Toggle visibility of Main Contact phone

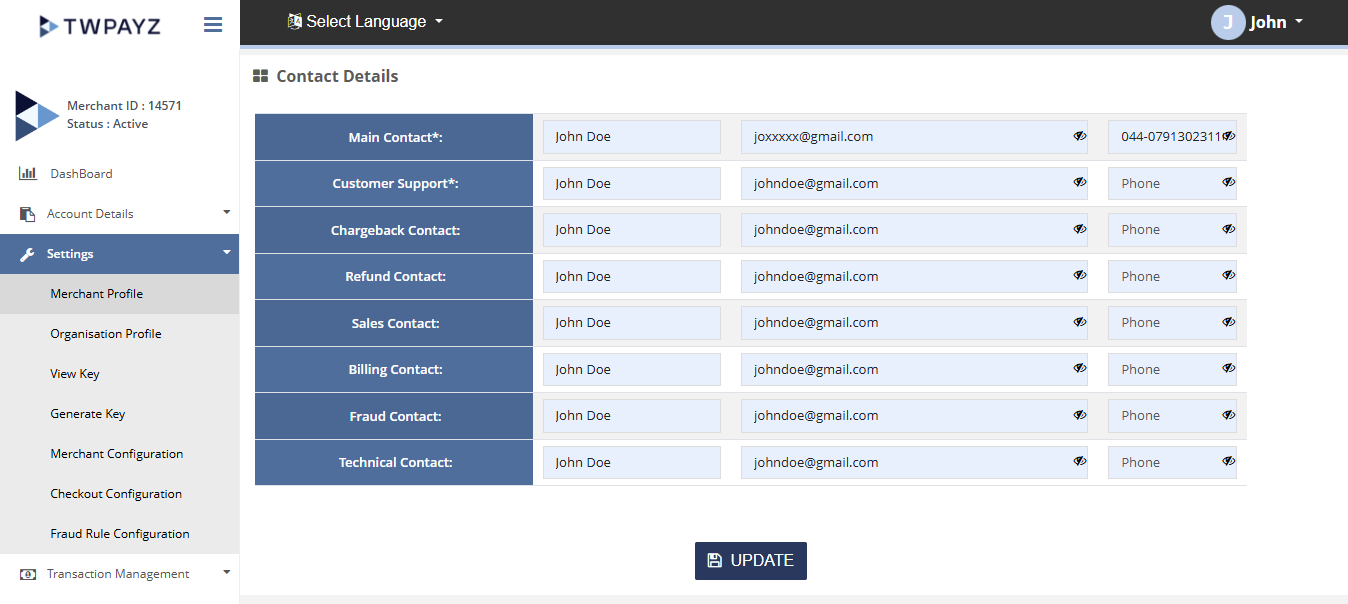pyautogui.click(x=1228, y=136)
